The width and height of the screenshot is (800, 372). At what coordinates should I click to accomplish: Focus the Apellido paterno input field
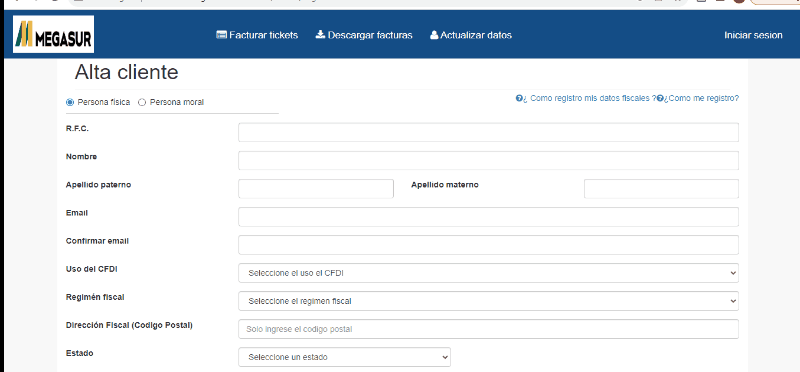(x=316, y=188)
